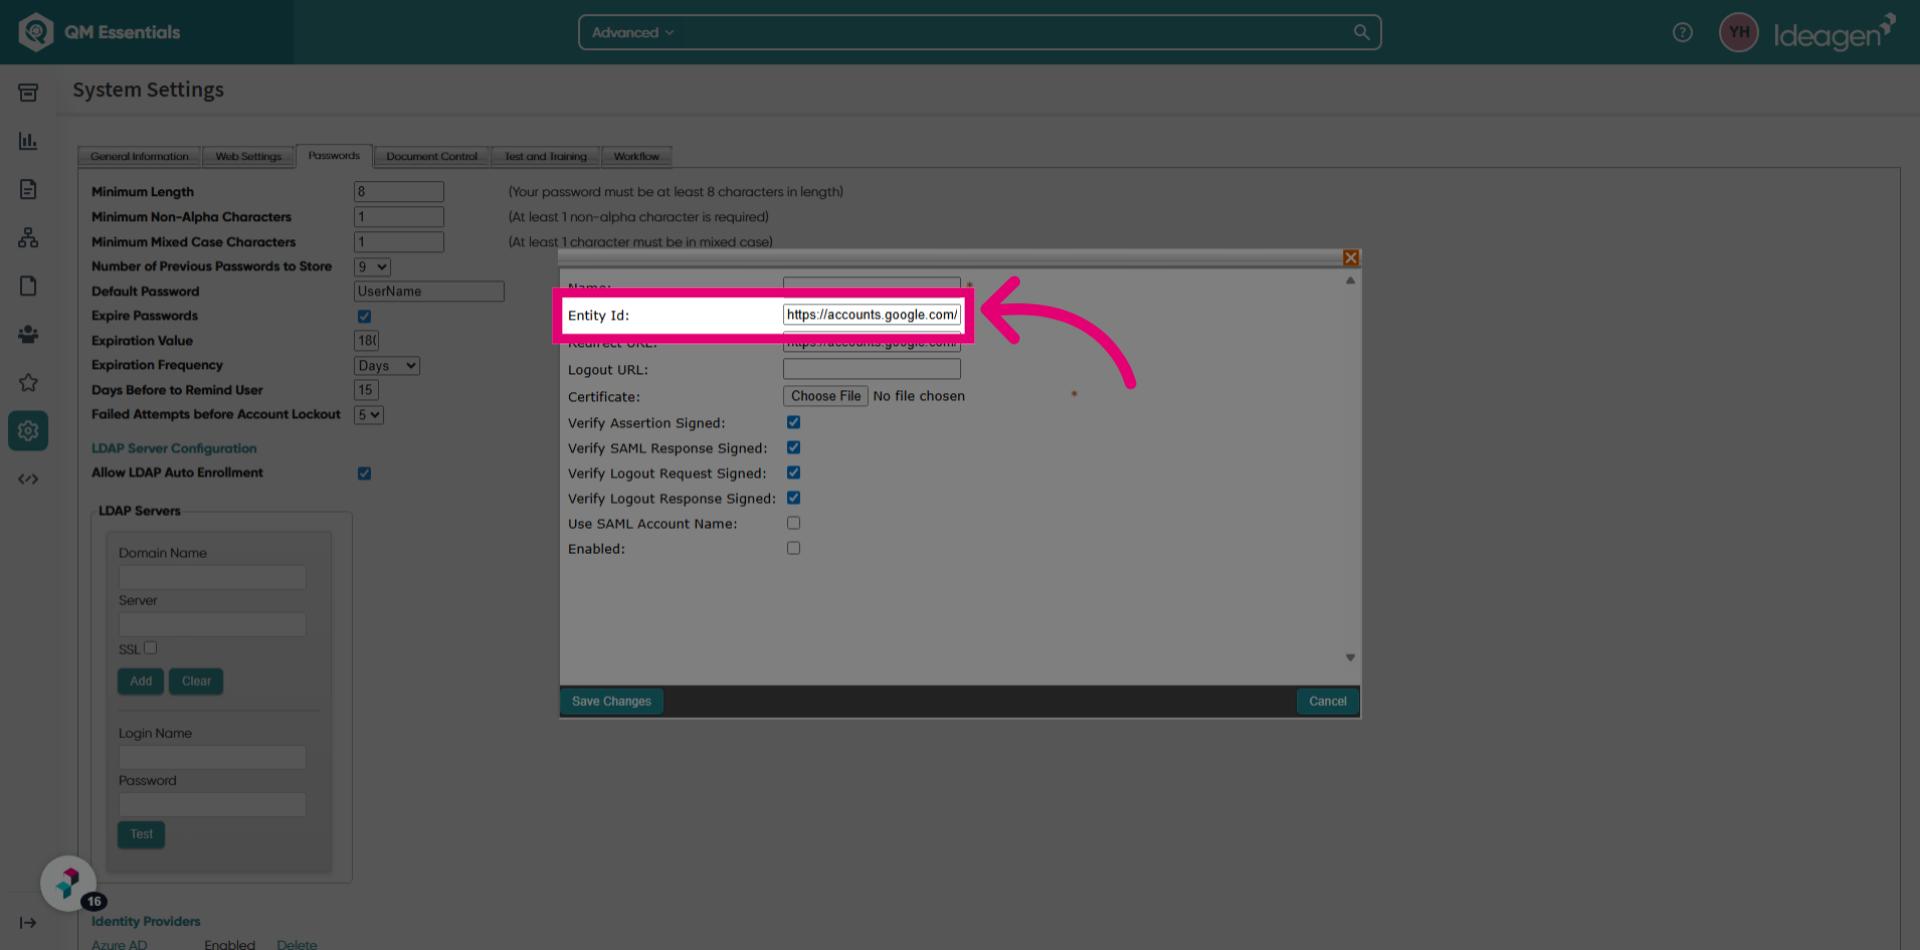Close the identity provider dialog
The width and height of the screenshot is (1920, 950).
click(1351, 258)
